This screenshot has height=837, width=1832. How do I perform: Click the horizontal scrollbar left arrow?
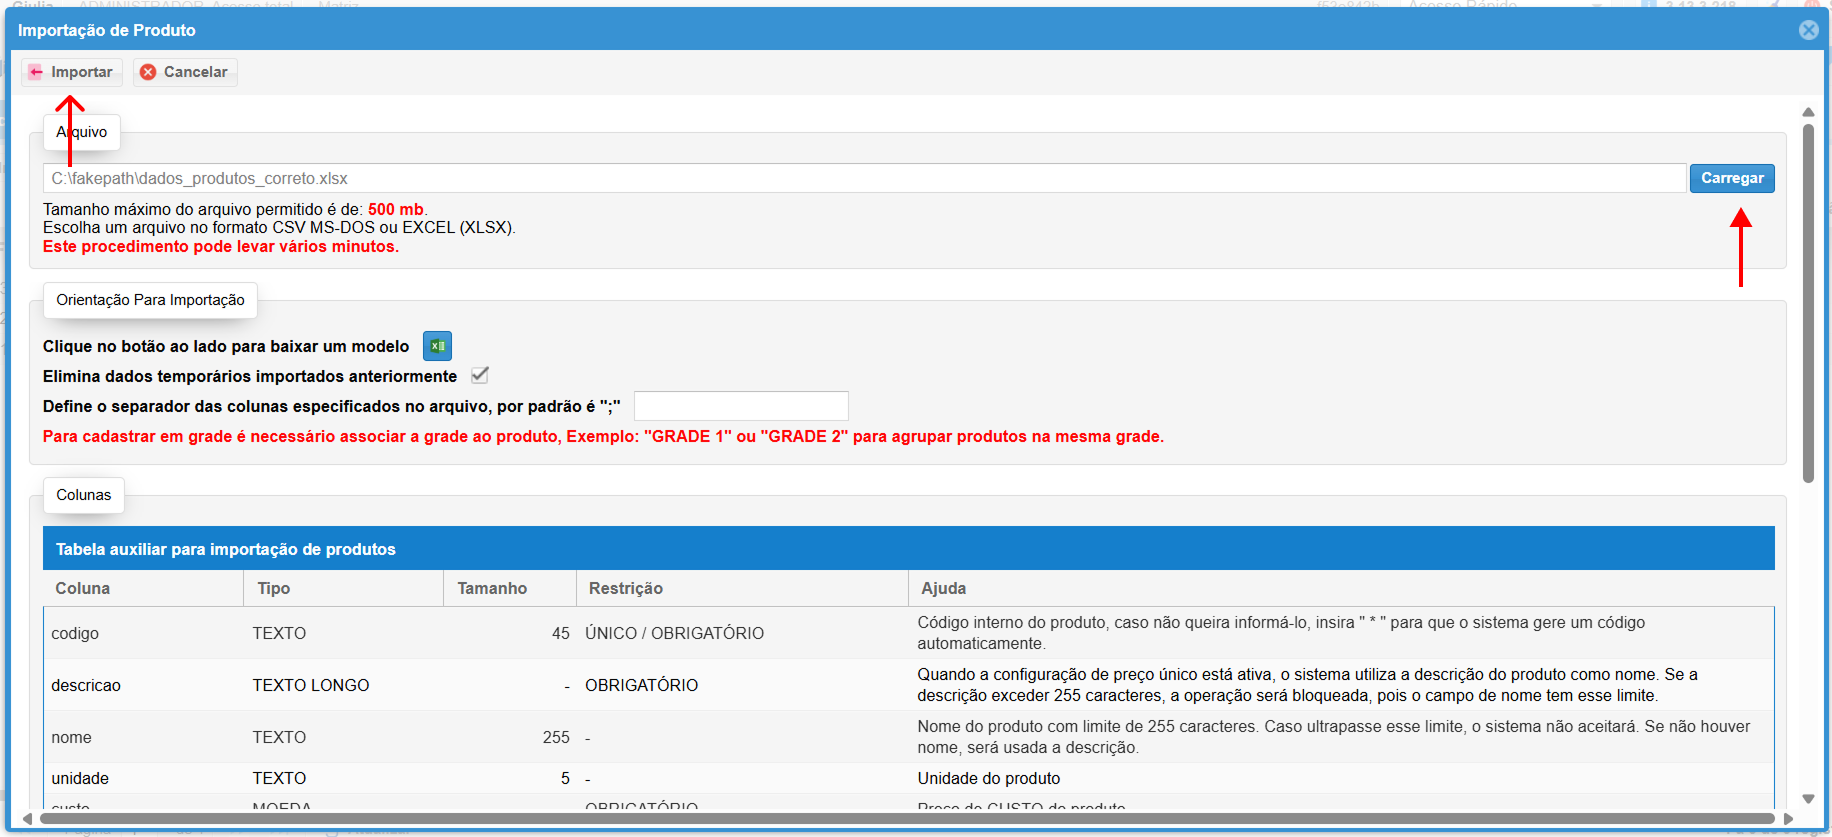(27, 819)
